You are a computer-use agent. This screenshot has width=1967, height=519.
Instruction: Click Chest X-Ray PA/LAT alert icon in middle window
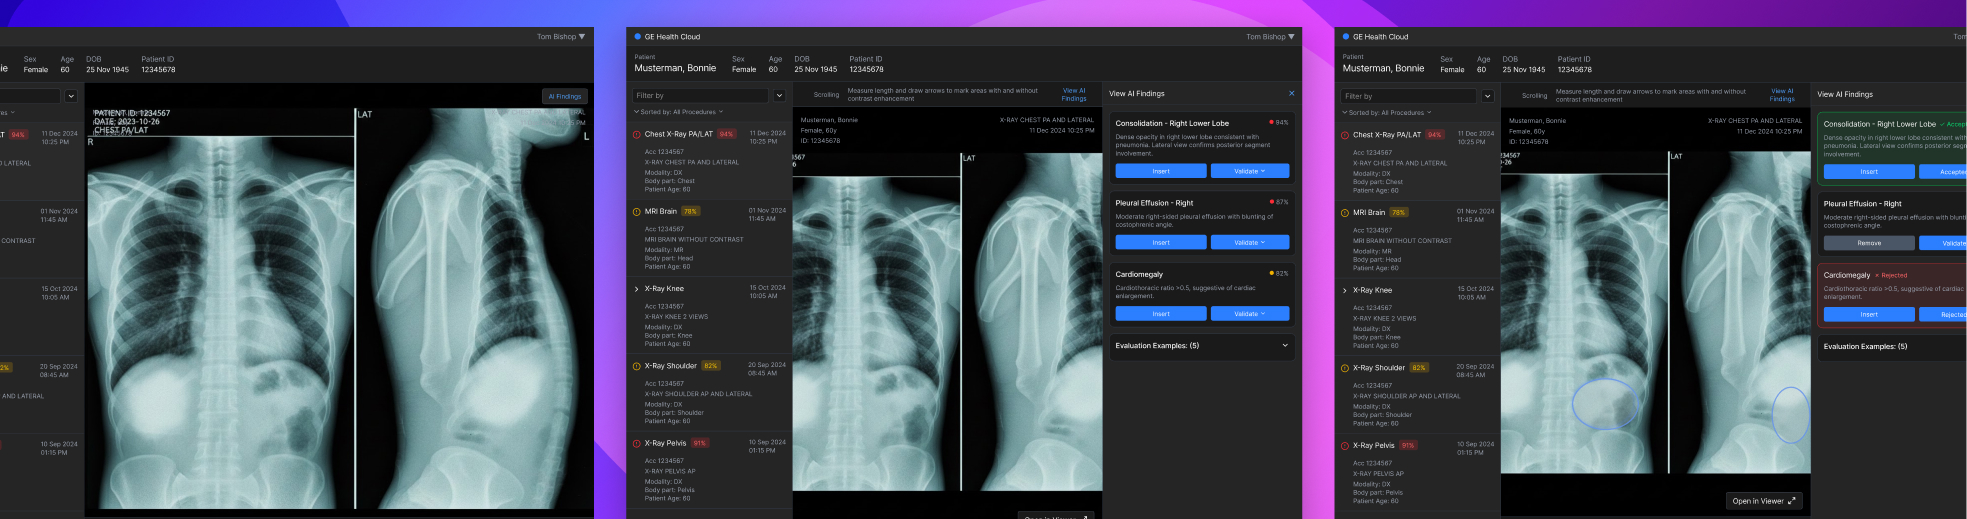(637, 134)
